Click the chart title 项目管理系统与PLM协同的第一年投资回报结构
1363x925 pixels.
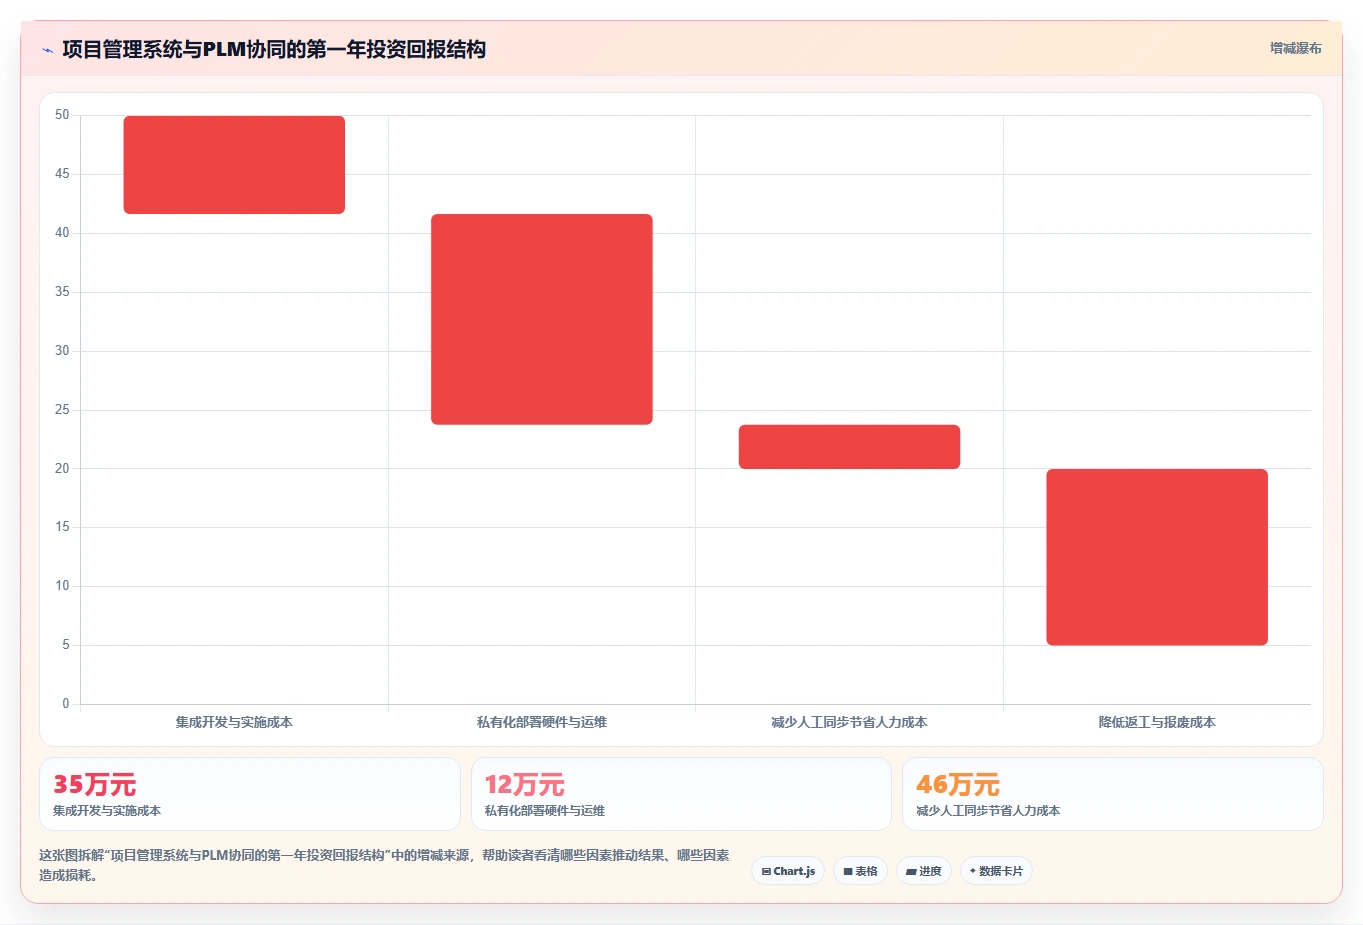pyautogui.click(x=274, y=49)
